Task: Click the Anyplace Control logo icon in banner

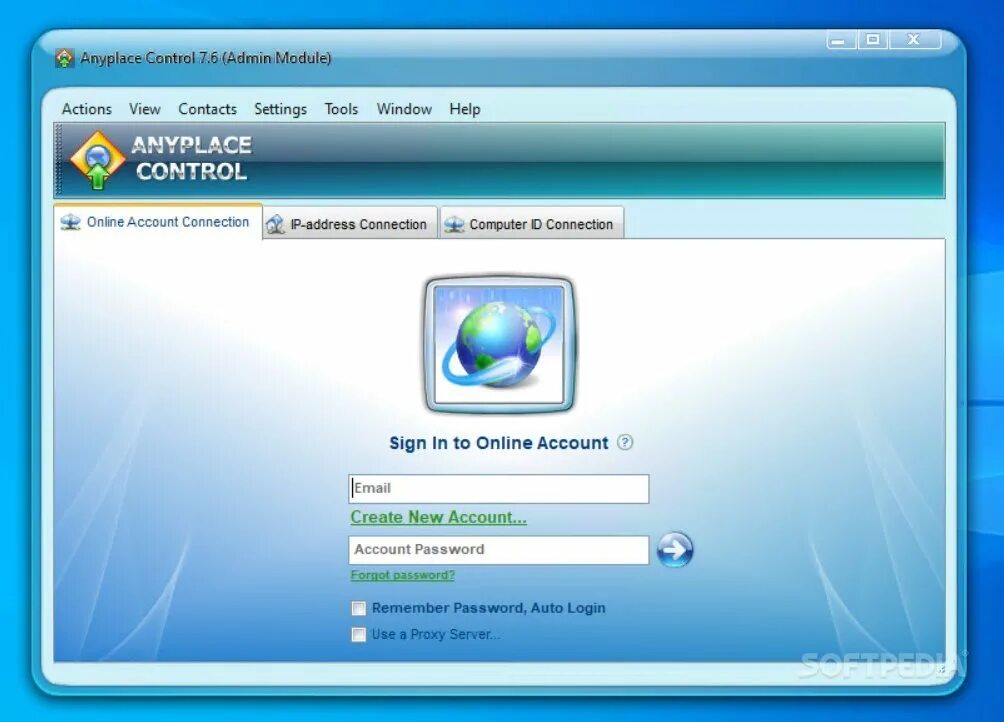Action: point(97,160)
